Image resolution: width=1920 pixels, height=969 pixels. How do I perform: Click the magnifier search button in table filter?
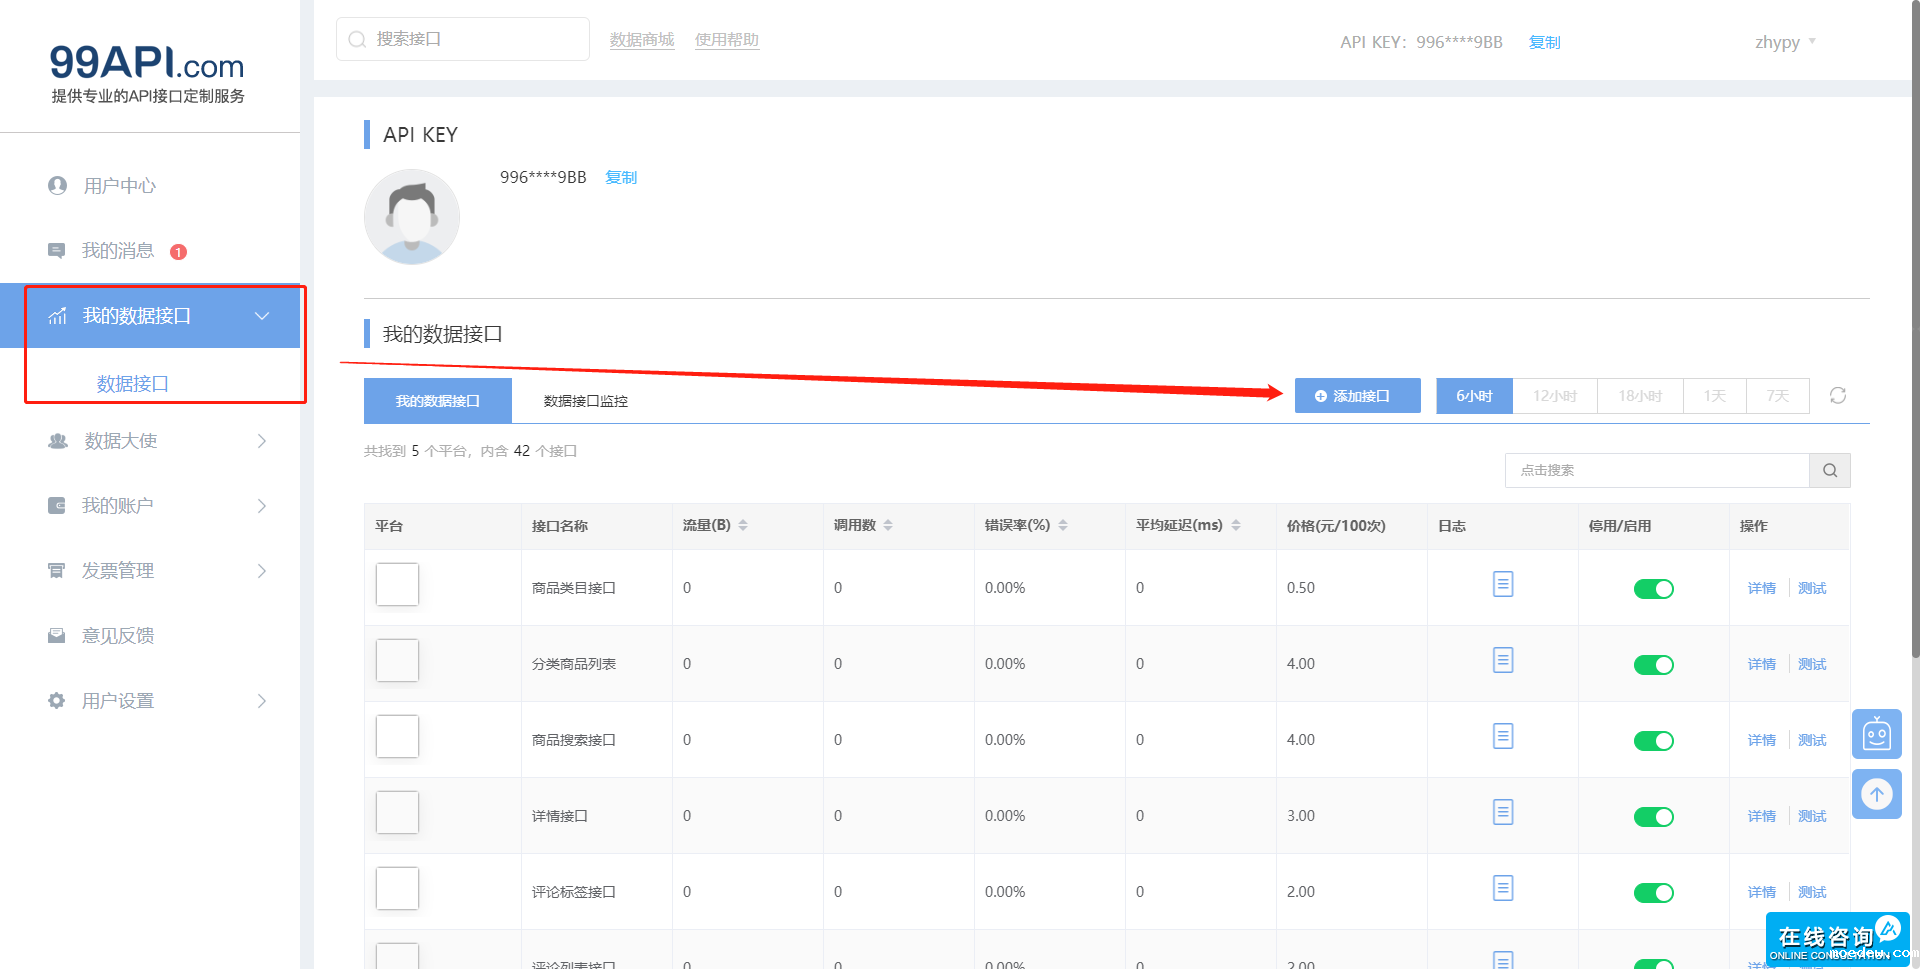1829,470
